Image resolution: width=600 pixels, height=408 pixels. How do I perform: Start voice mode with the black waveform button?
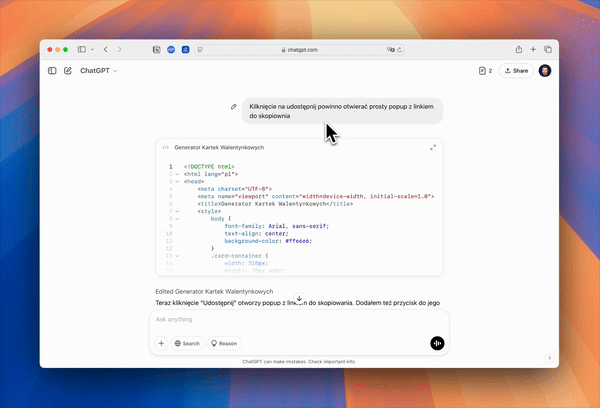point(437,343)
